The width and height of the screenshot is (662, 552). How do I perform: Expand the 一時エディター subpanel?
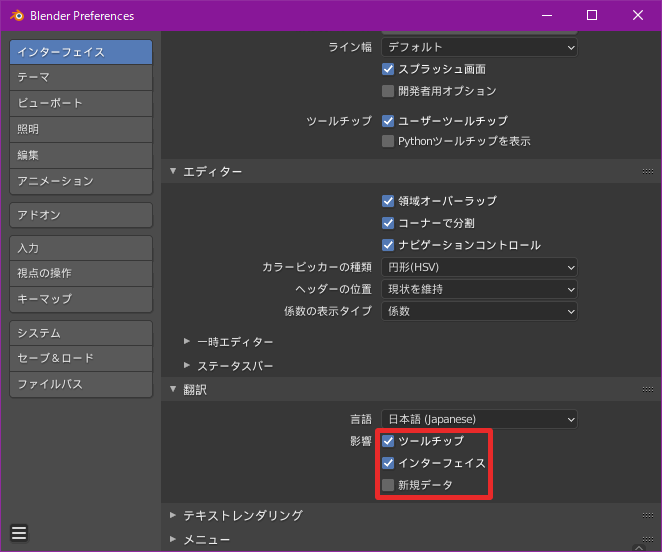(187, 341)
